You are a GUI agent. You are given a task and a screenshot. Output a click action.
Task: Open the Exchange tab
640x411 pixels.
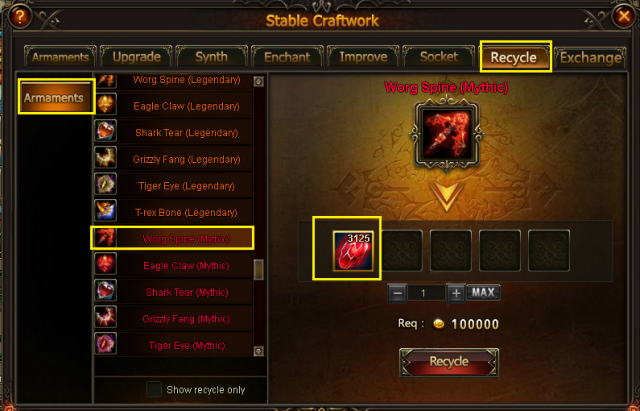pos(590,57)
